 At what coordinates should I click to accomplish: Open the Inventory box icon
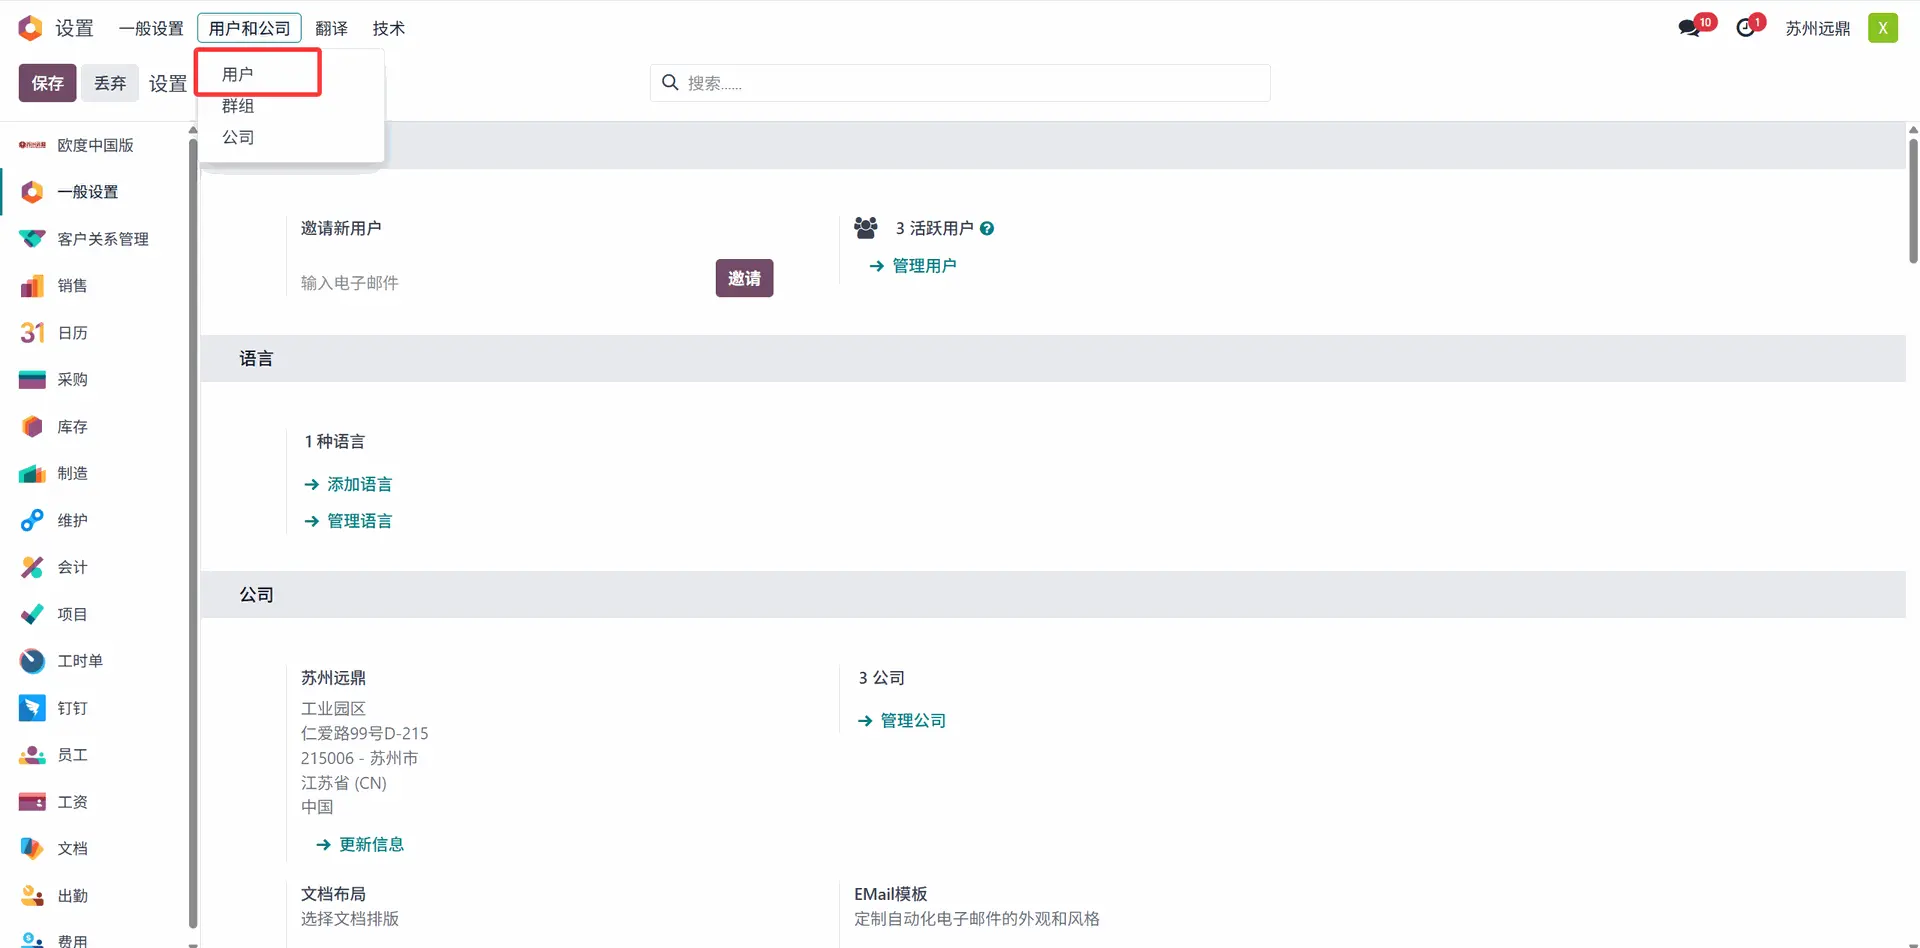pyautogui.click(x=32, y=427)
